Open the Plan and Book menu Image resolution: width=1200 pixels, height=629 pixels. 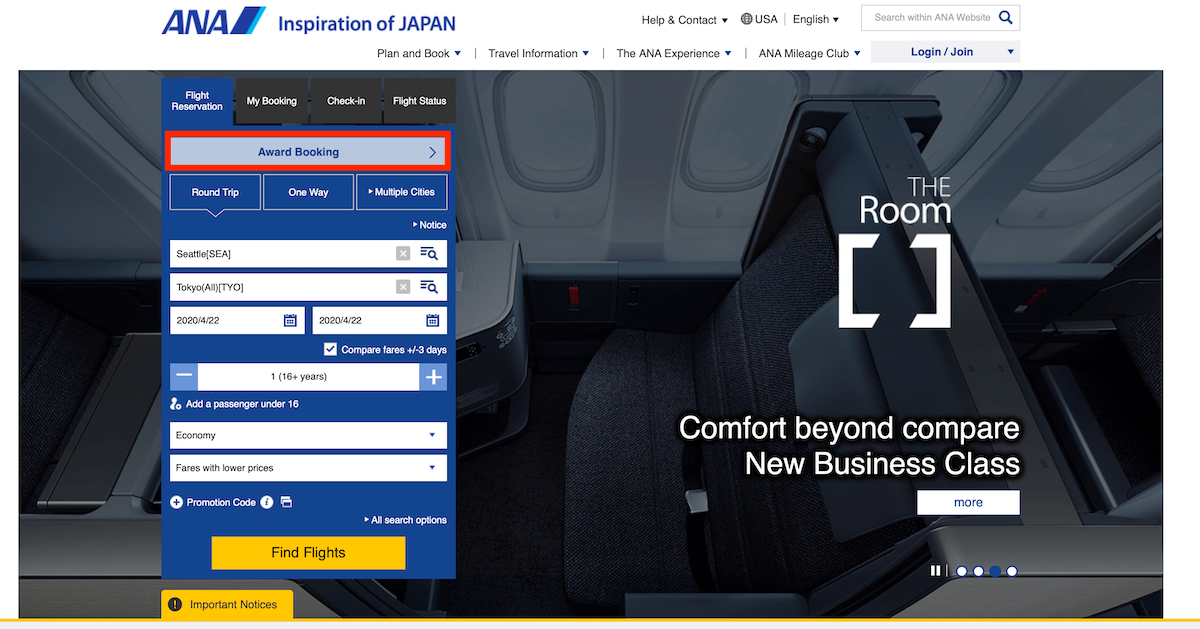click(x=419, y=54)
